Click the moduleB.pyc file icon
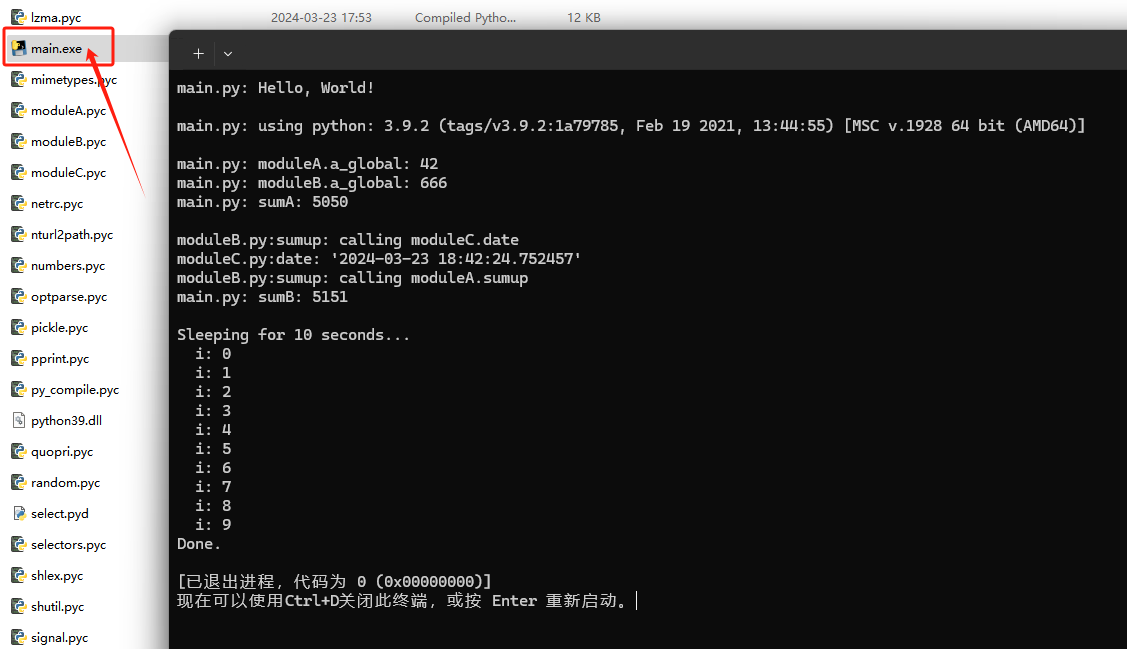Image resolution: width=1127 pixels, height=649 pixels. 19,142
